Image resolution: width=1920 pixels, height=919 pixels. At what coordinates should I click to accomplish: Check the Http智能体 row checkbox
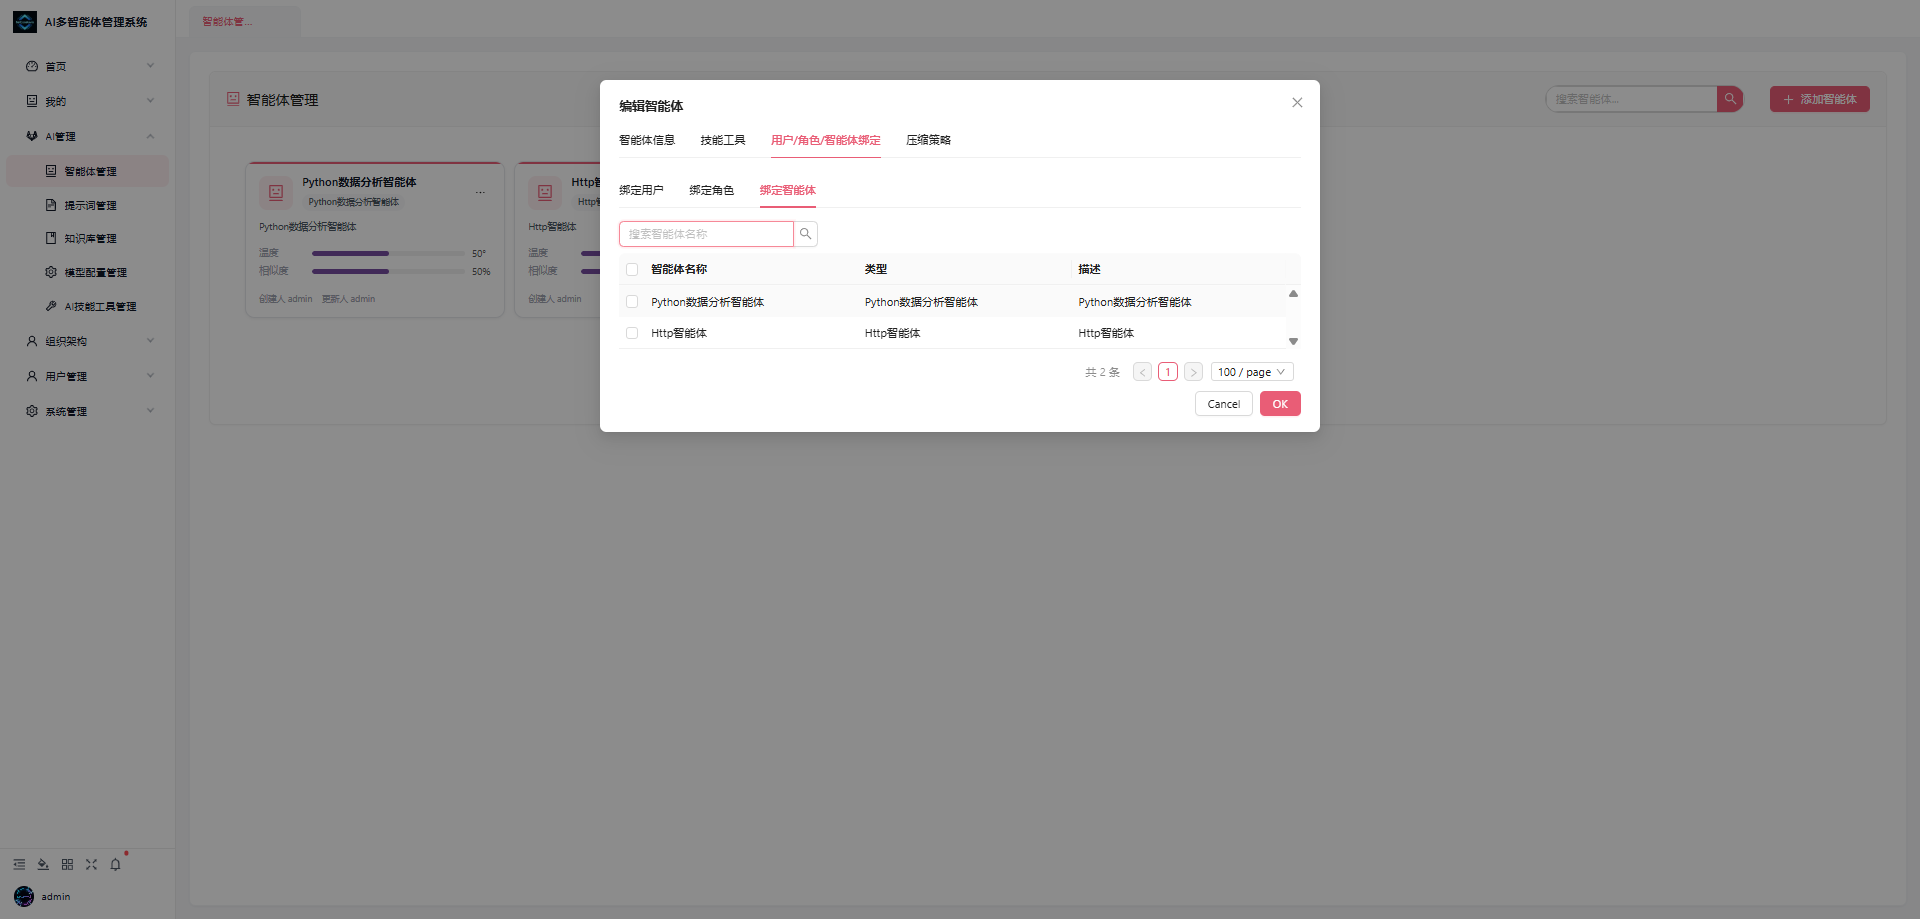point(632,333)
